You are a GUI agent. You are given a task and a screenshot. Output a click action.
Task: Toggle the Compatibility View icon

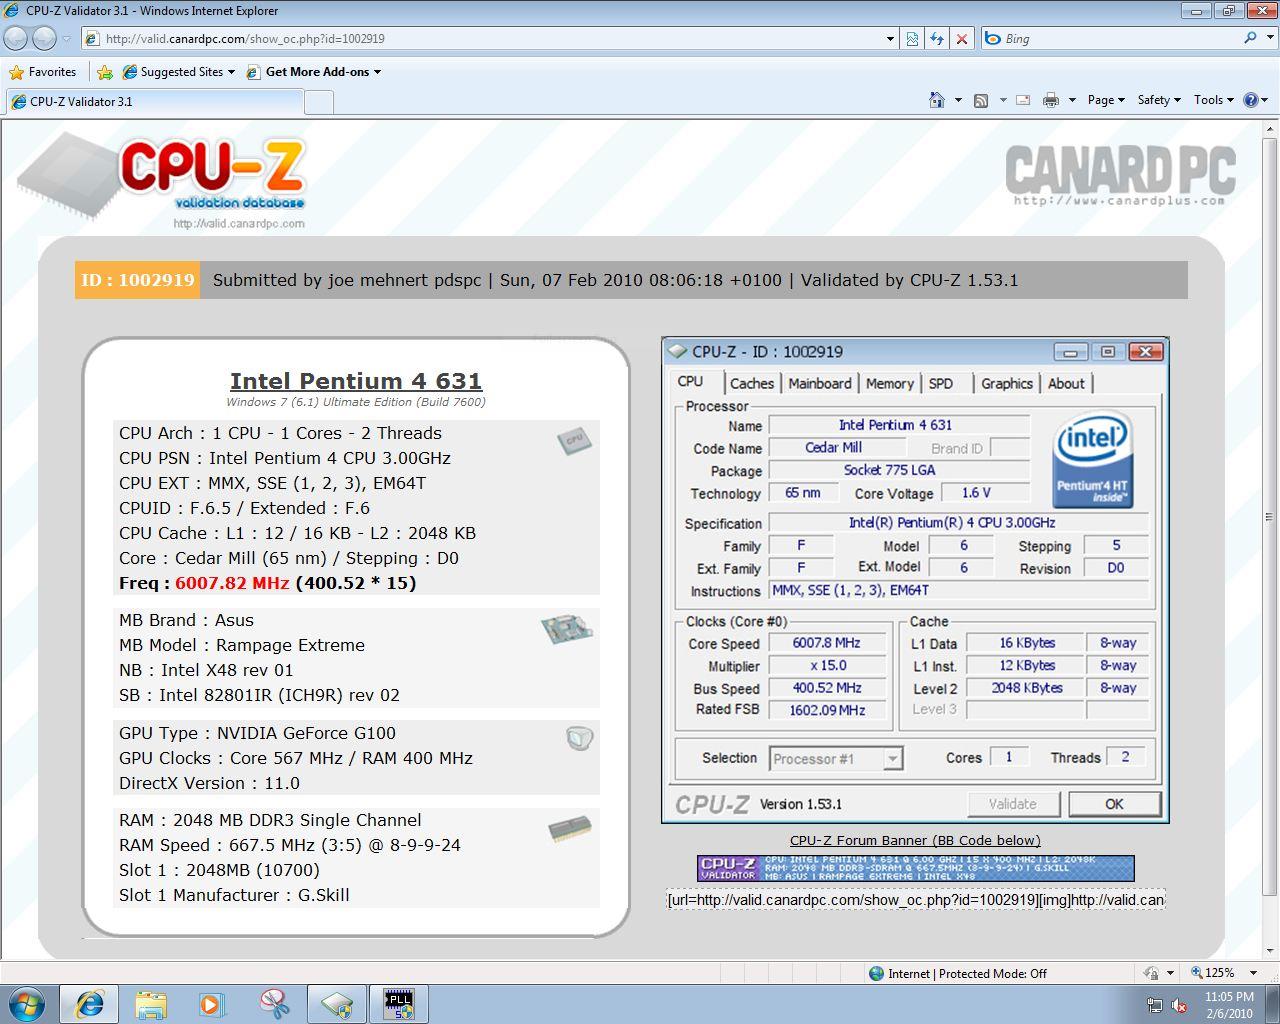click(x=912, y=39)
